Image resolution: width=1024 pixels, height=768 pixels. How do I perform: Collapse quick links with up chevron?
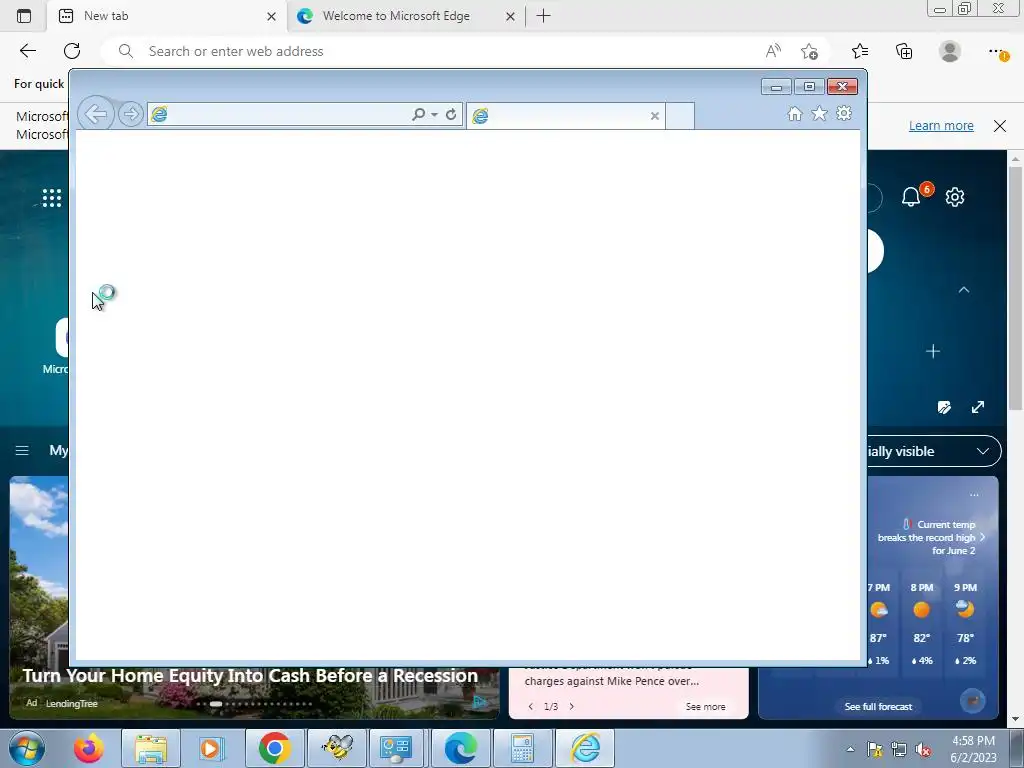click(964, 289)
